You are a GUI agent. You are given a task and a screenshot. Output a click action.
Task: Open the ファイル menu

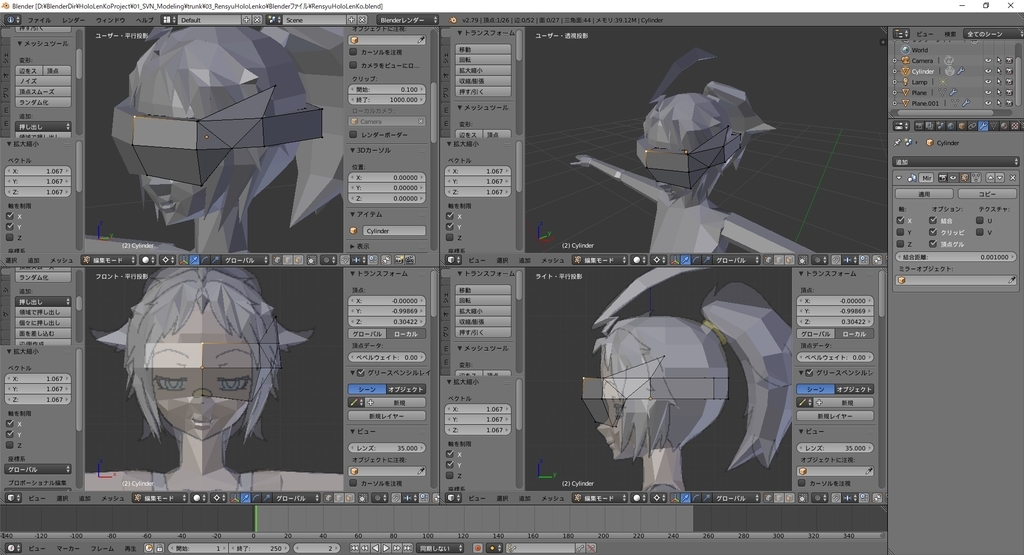coord(39,20)
